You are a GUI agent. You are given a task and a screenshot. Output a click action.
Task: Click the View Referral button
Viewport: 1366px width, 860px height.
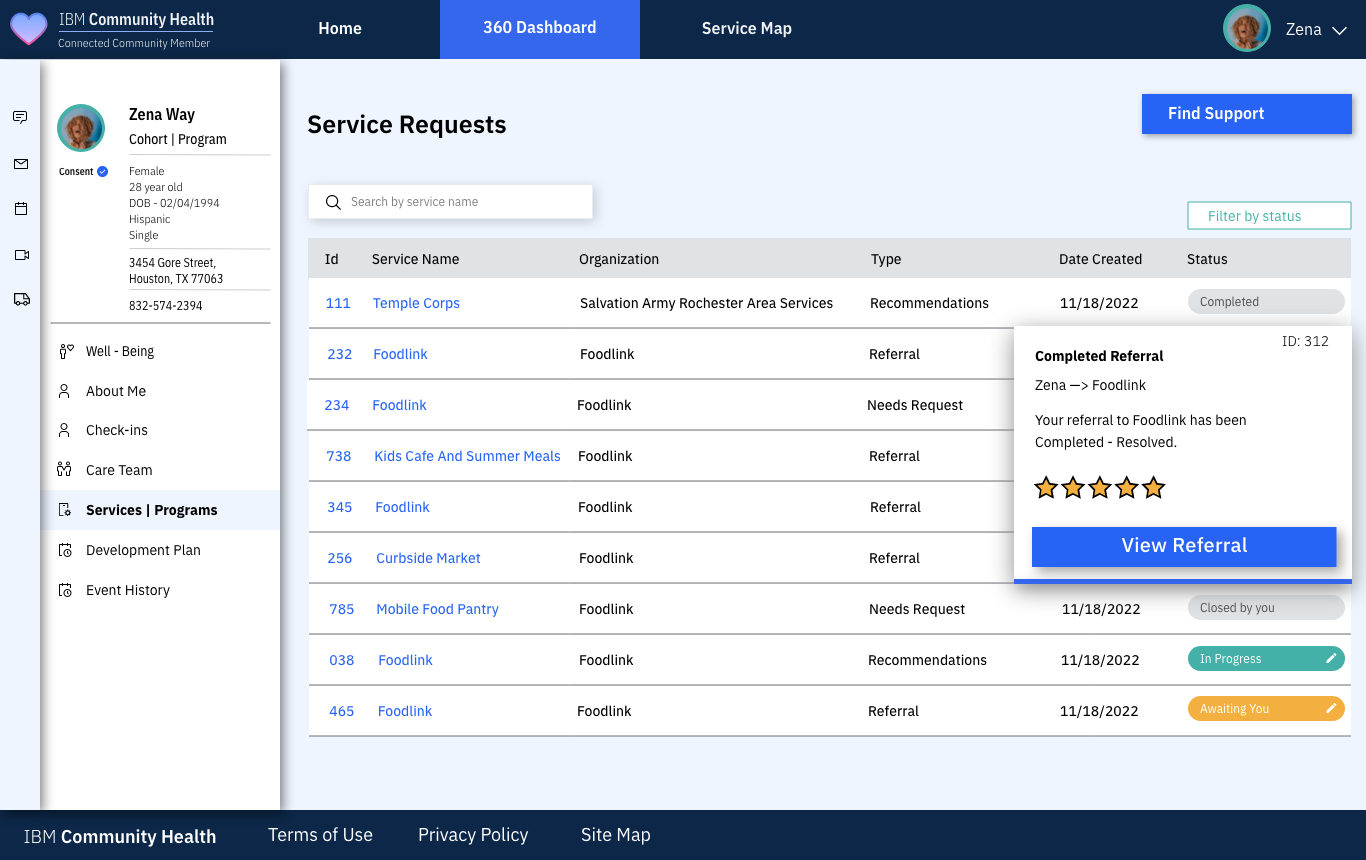click(1184, 546)
